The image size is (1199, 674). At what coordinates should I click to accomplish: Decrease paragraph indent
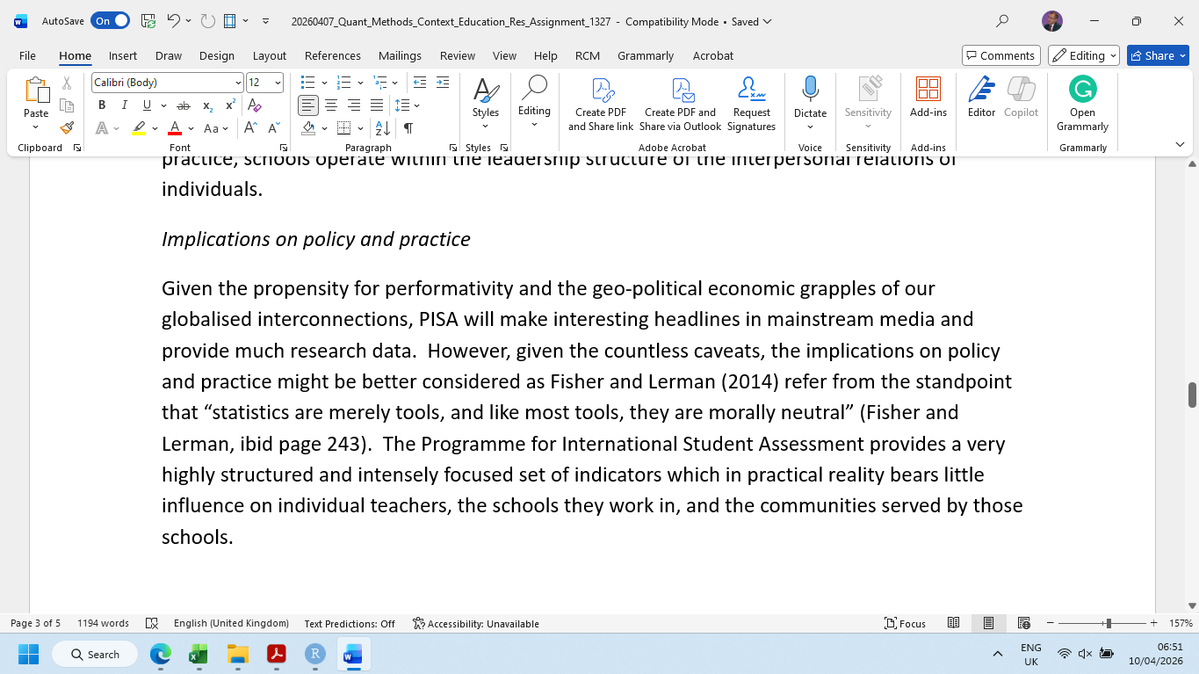pyautogui.click(x=420, y=83)
